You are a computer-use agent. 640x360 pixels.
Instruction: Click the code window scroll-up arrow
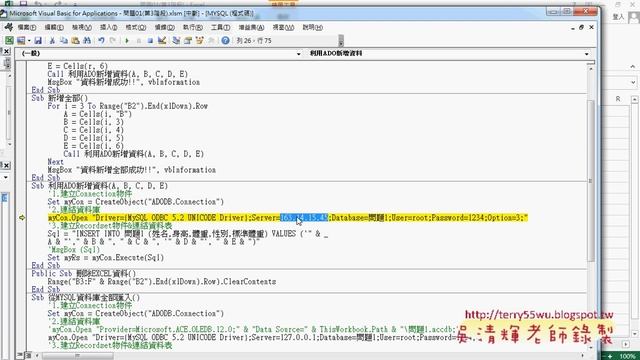pyautogui.click(x=591, y=69)
